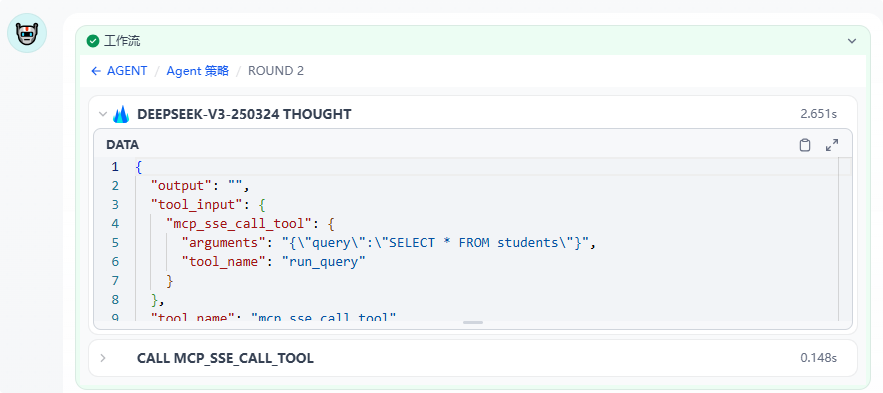Select the ROUND 2 breadcrumb item

tap(276, 71)
